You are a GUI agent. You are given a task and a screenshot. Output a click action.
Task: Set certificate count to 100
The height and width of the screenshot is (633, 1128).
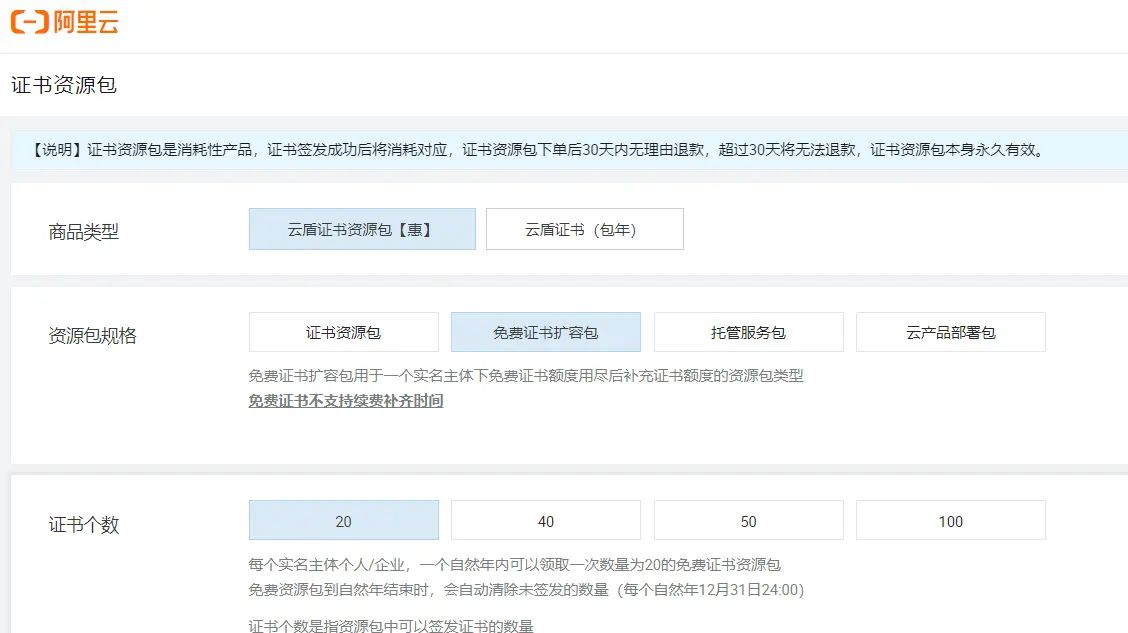951,521
